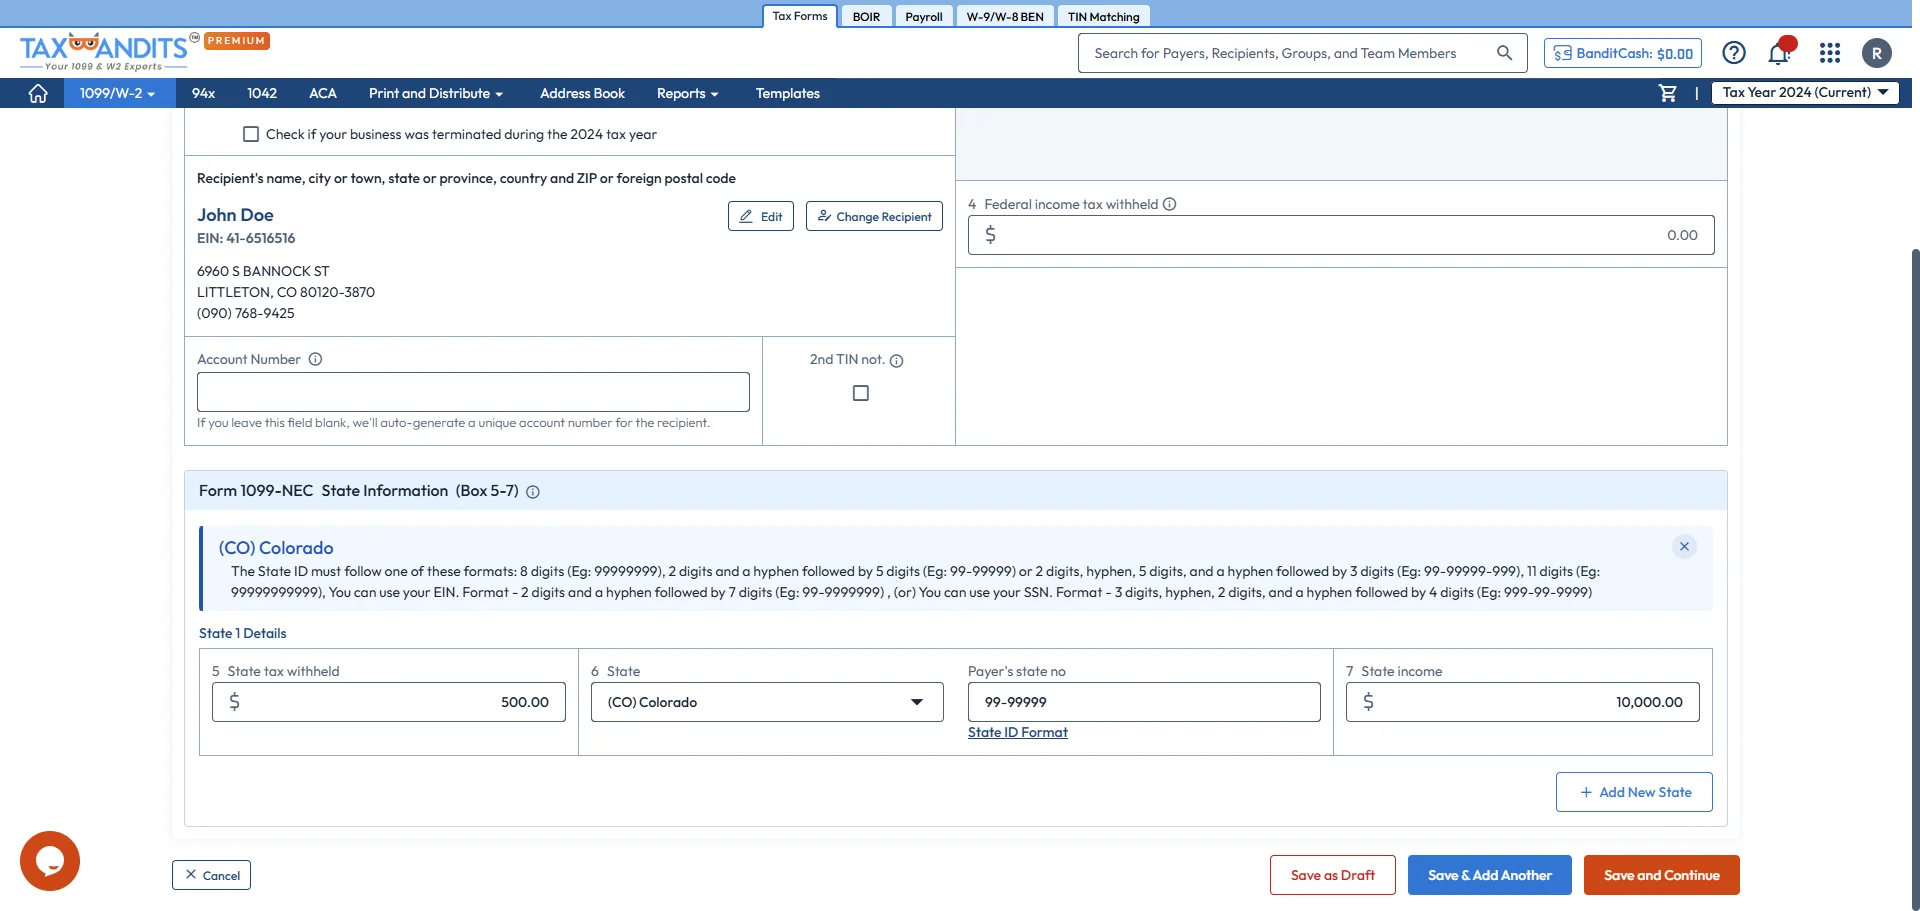This screenshot has width=1920, height=911.
Task: Cancel the form
Action: tap(211, 875)
